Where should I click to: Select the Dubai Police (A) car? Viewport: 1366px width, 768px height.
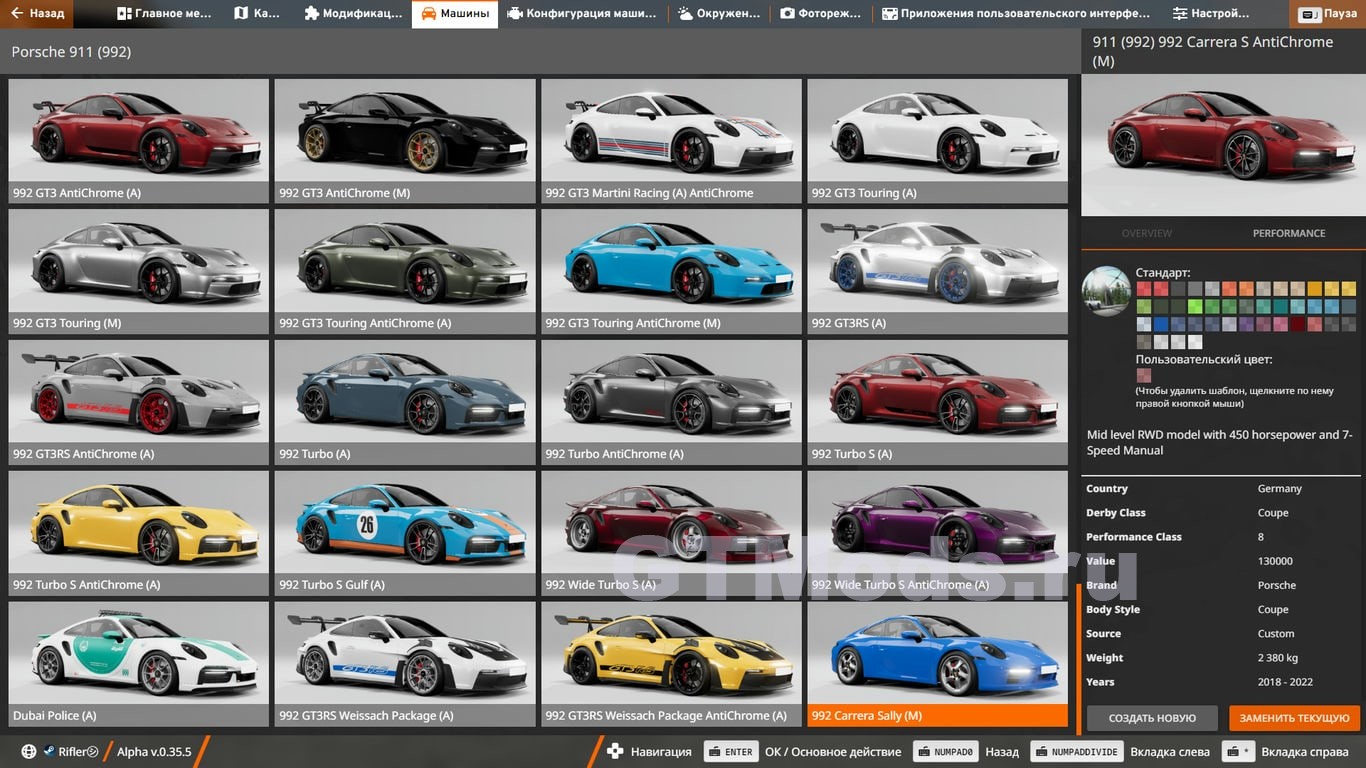139,664
